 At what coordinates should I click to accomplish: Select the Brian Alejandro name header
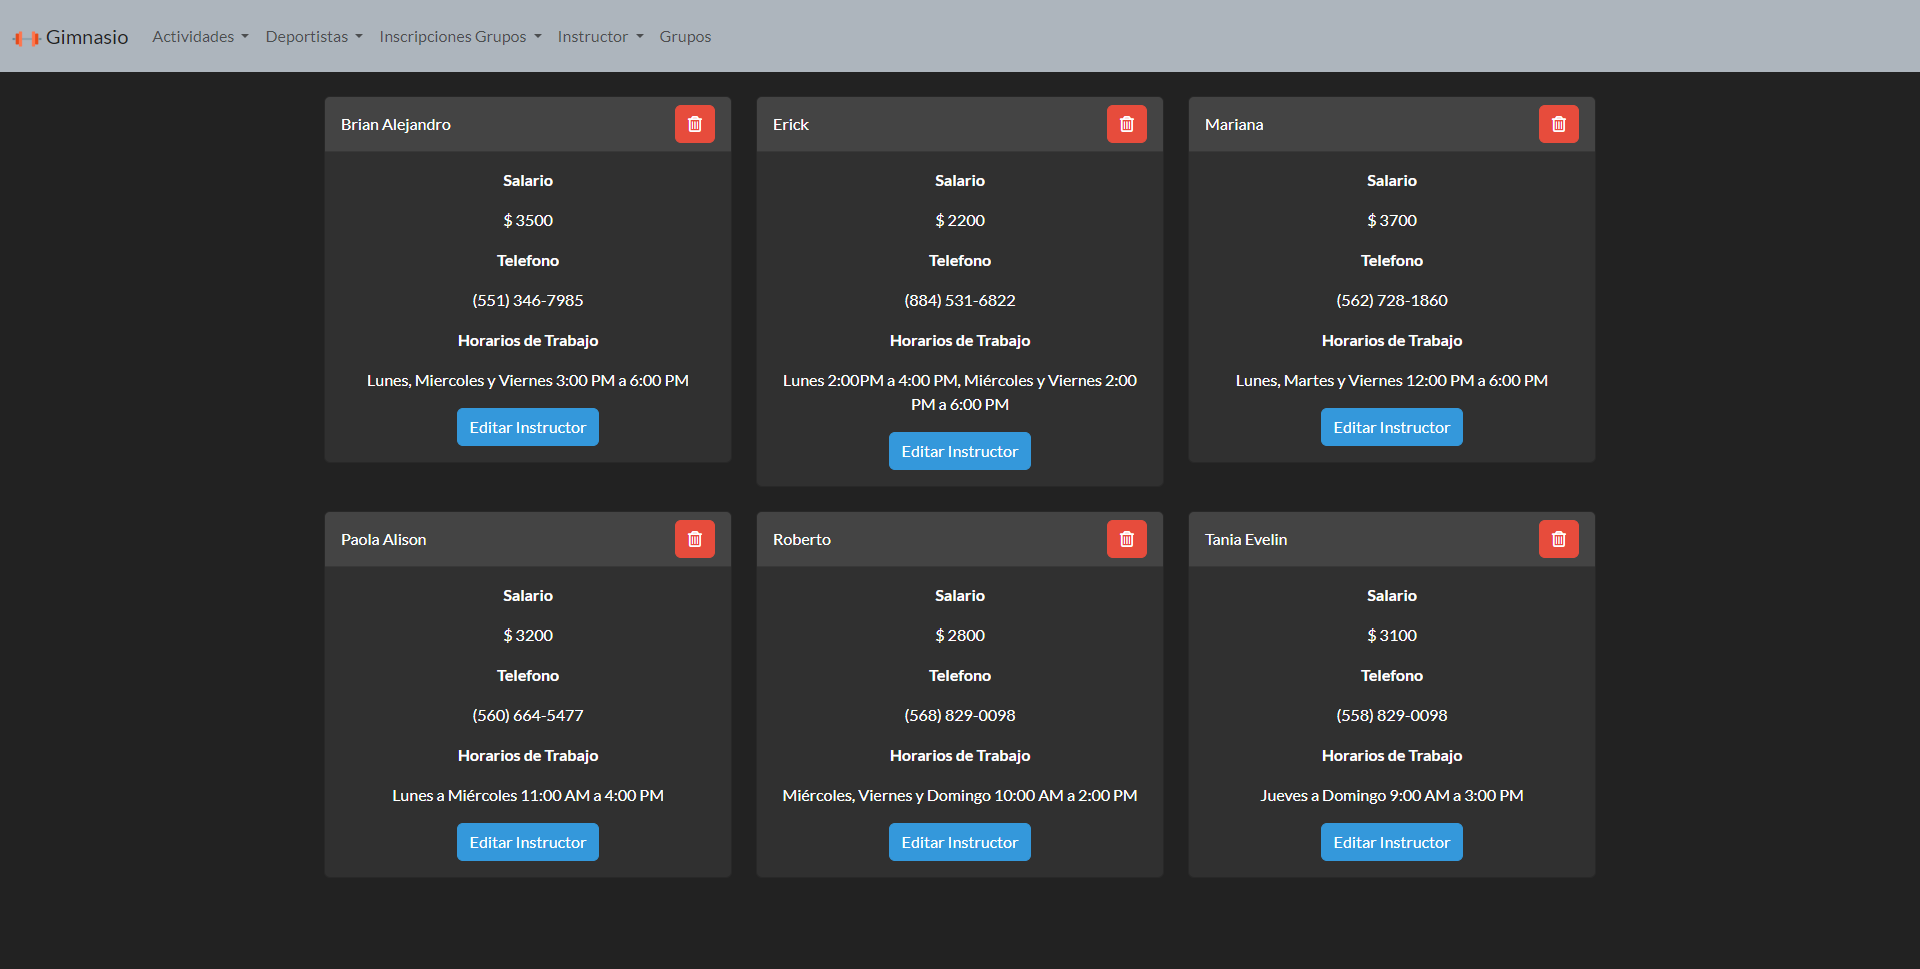(x=396, y=124)
